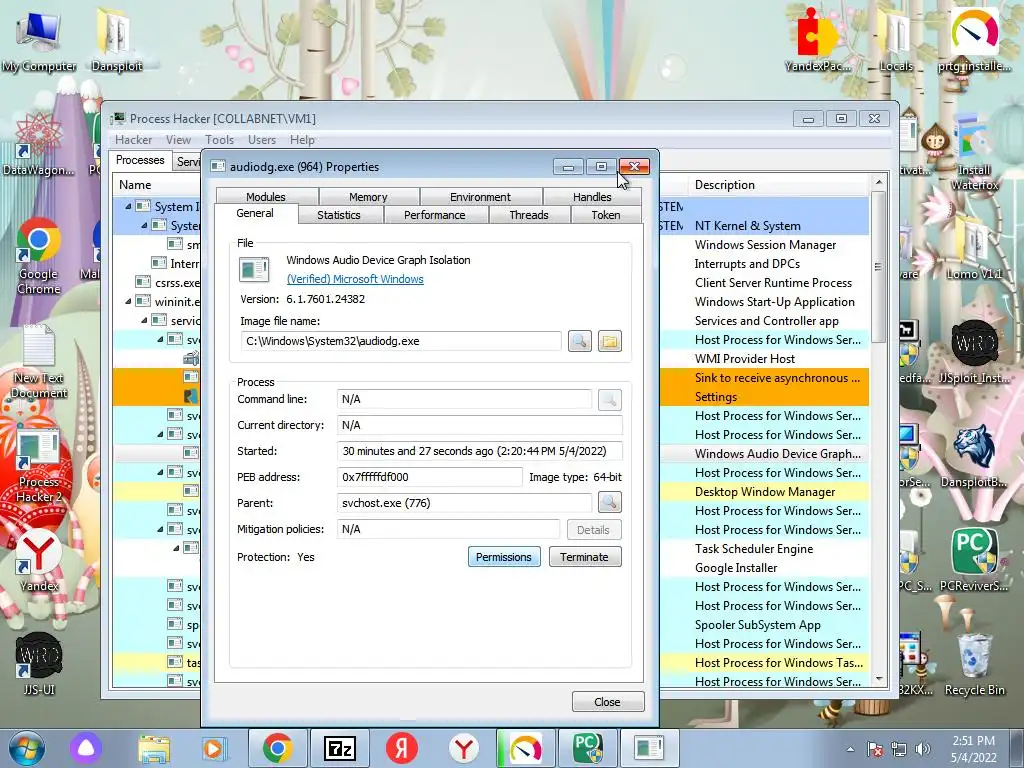The width and height of the screenshot is (1024, 768).
Task: Collapse the services.exe tree node
Action: click(144, 321)
